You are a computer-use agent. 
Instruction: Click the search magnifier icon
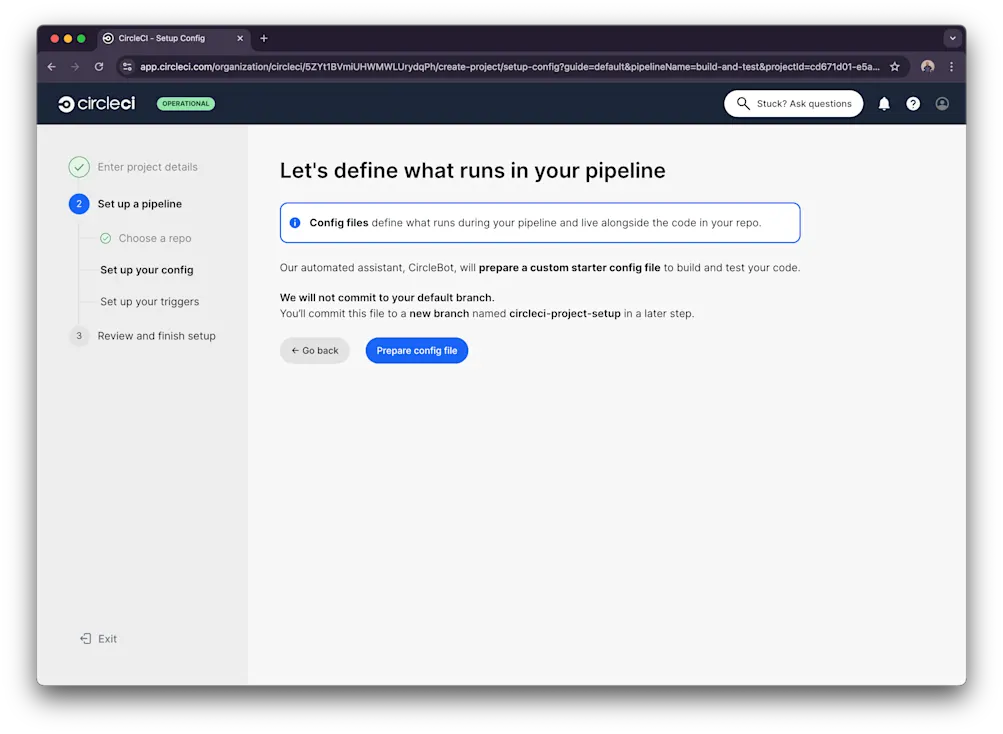(x=743, y=103)
